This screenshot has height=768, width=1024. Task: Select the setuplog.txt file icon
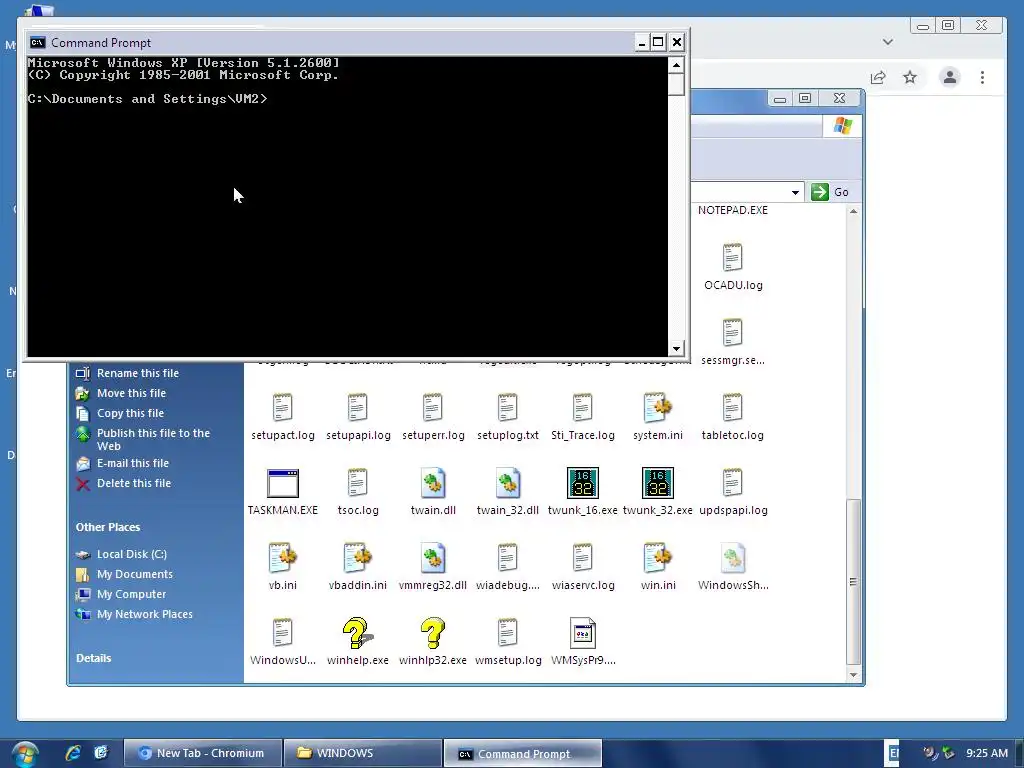507,408
